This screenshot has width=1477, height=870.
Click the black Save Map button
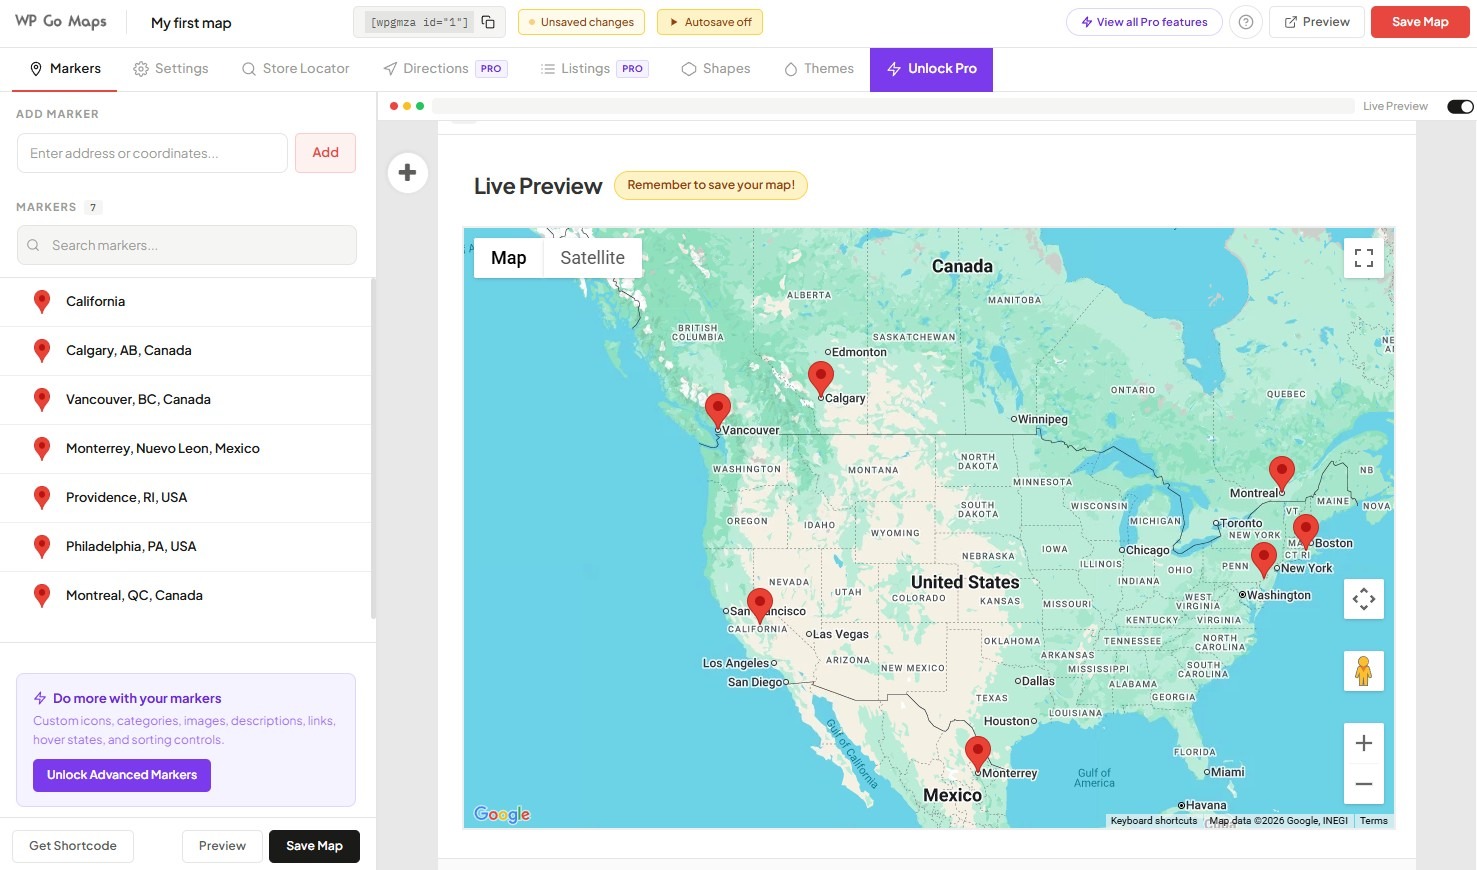pyautogui.click(x=314, y=846)
